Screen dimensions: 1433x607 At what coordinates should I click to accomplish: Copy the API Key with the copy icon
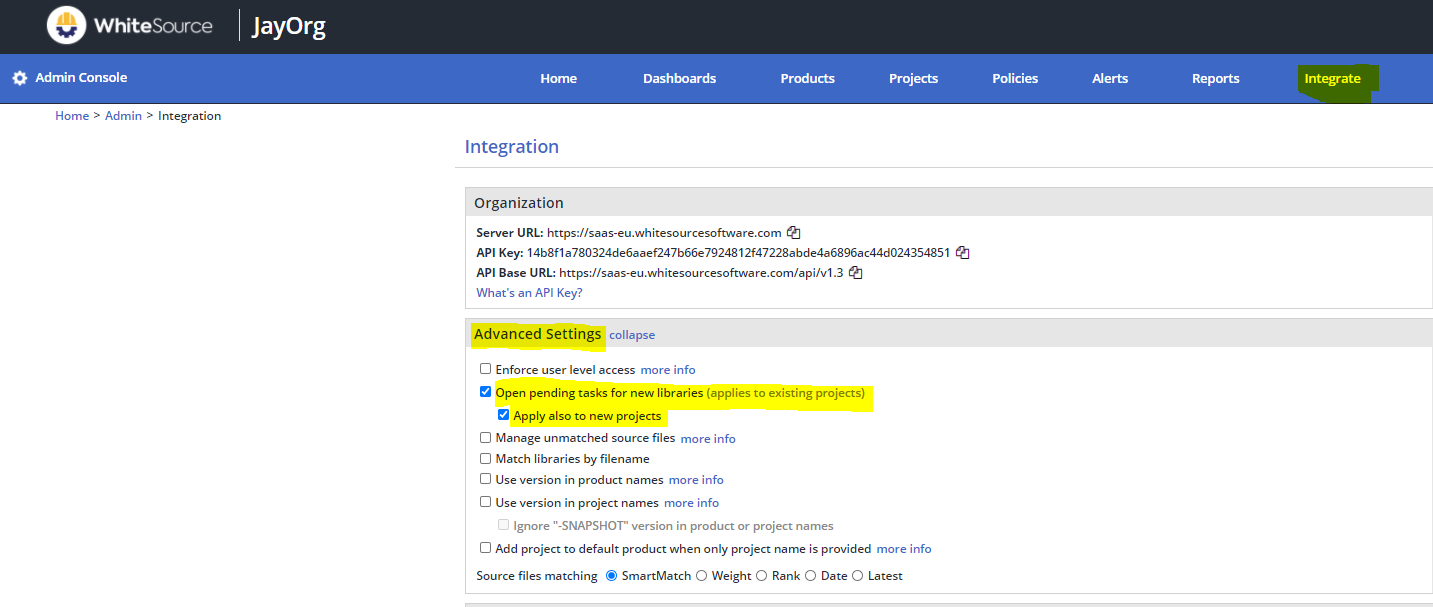[x=961, y=252]
